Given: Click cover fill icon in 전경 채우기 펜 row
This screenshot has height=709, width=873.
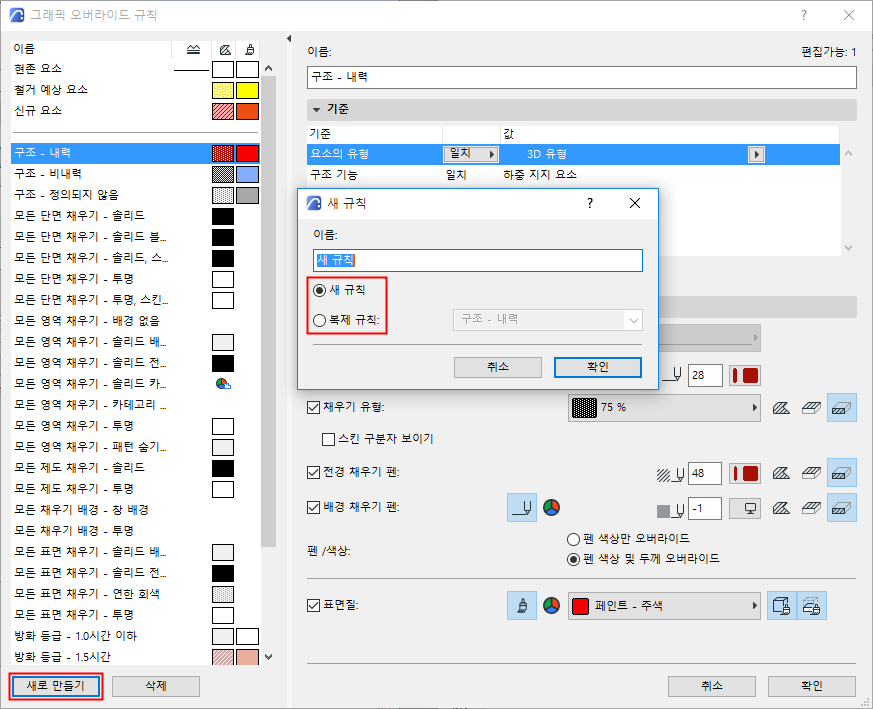Looking at the screenshot, I should pos(811,473).
